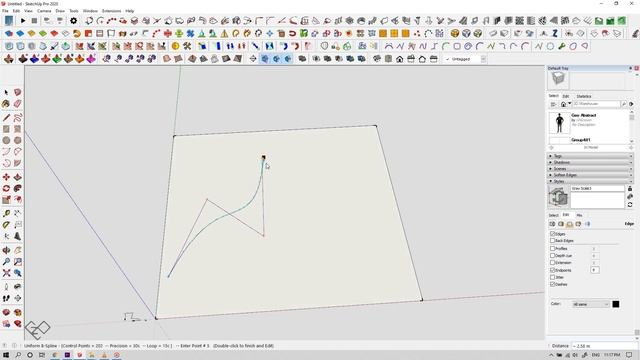Click the black edge color swatch
Viewport: 640px width, 360px height.
tap(616, 304)
